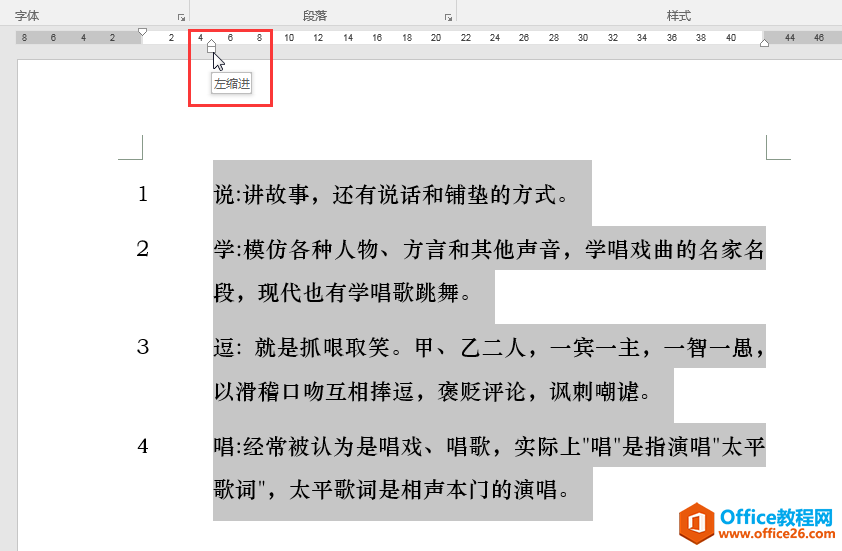
Task: Click the right indent marker on ruler
Action: (765, 43)
